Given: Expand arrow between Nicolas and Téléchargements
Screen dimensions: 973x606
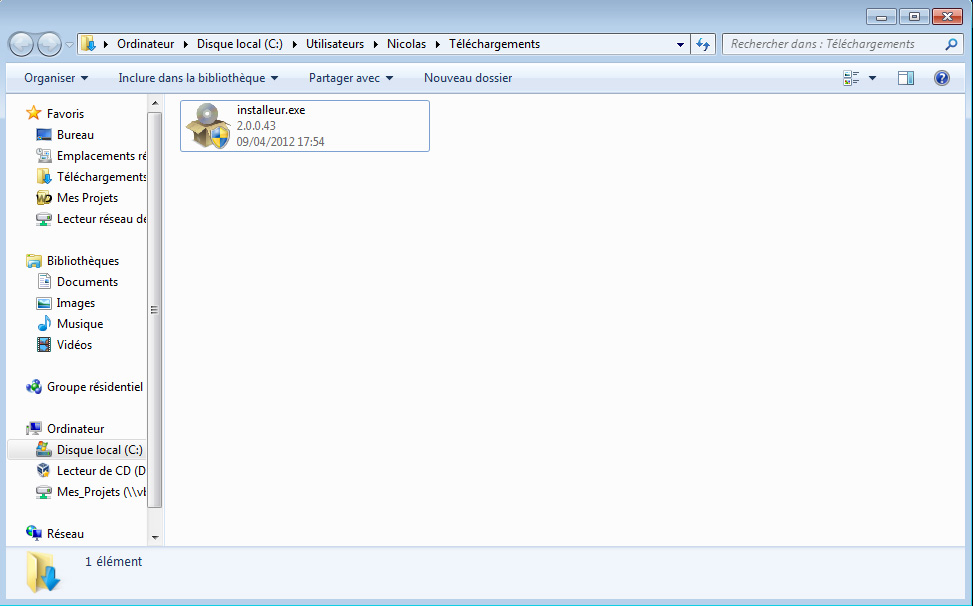Looking at the screenshot, I should 437,44.
